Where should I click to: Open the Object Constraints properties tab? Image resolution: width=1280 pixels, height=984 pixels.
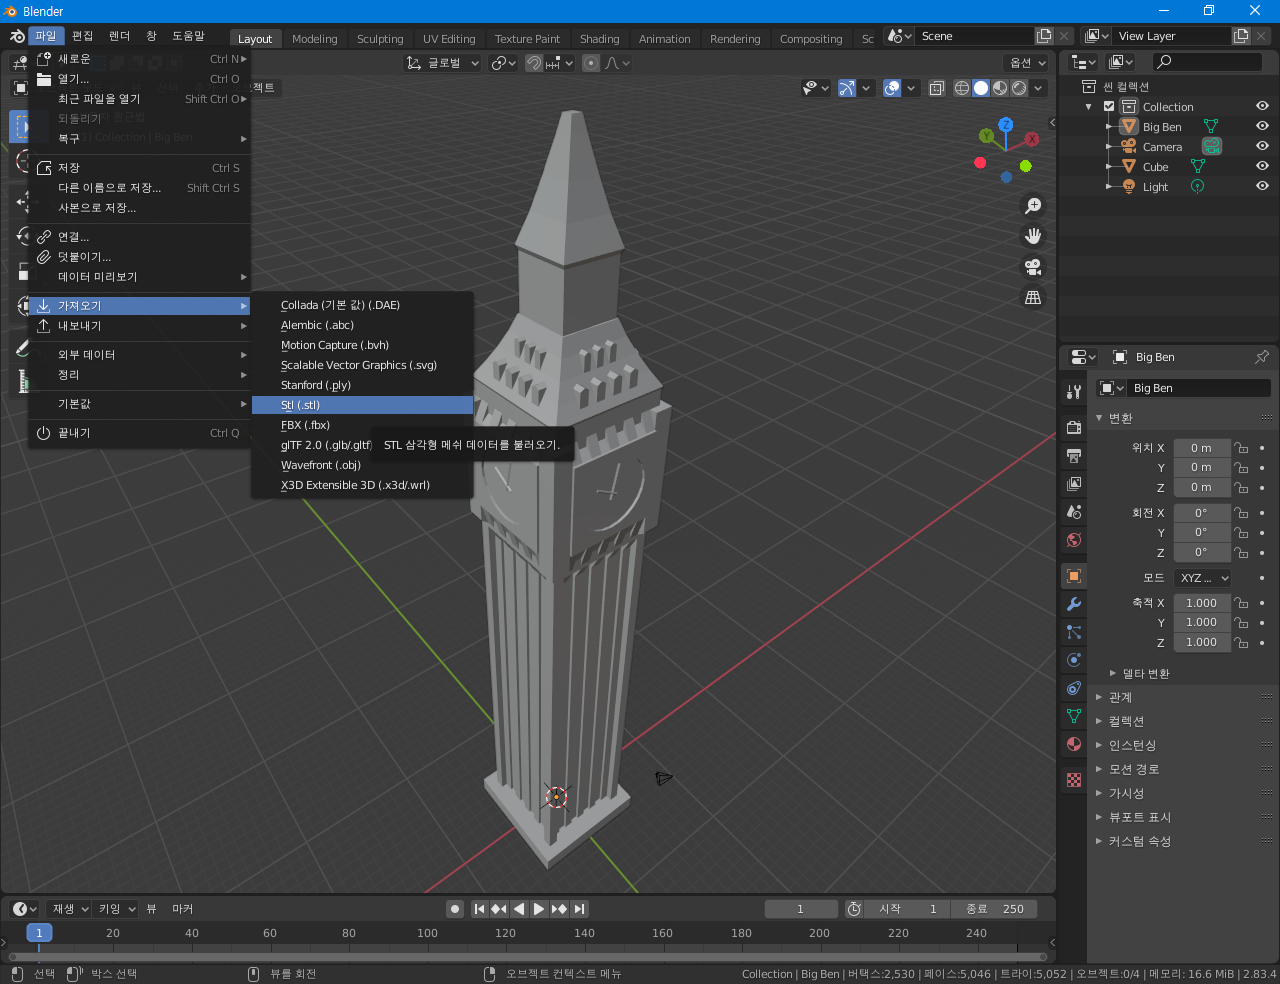[1074, 688]
